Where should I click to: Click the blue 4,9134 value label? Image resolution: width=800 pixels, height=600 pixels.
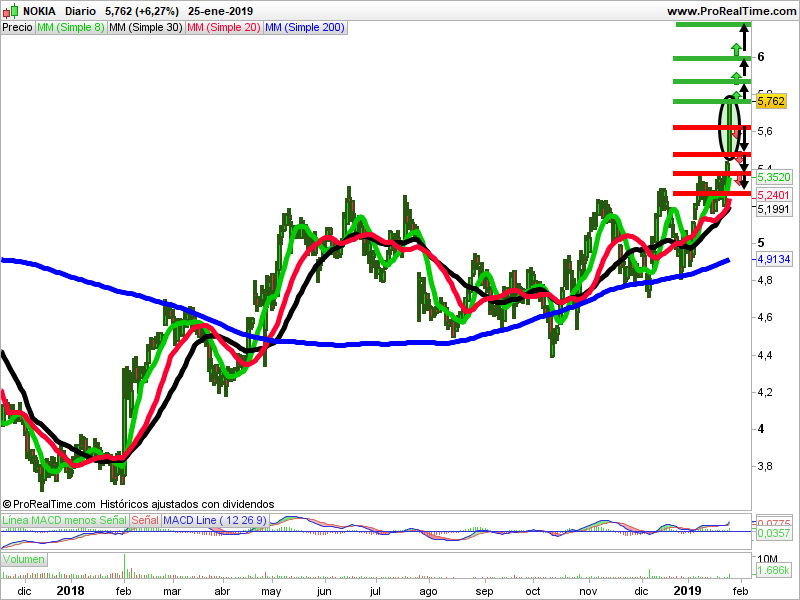[774, 259]
